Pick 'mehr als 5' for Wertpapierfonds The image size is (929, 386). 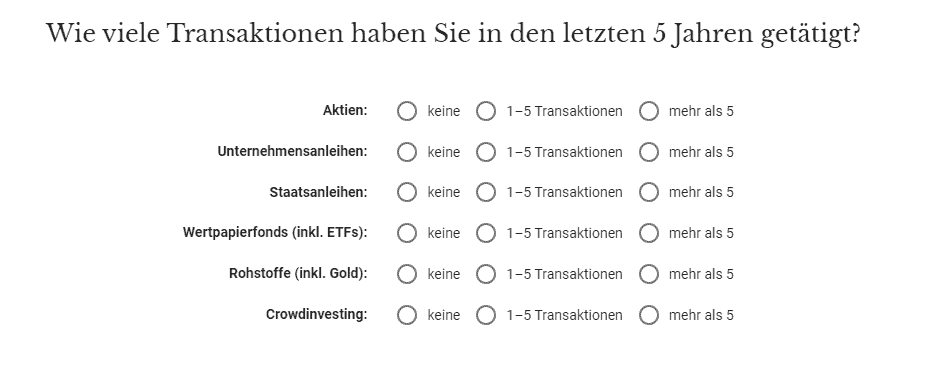pos(649,233)
